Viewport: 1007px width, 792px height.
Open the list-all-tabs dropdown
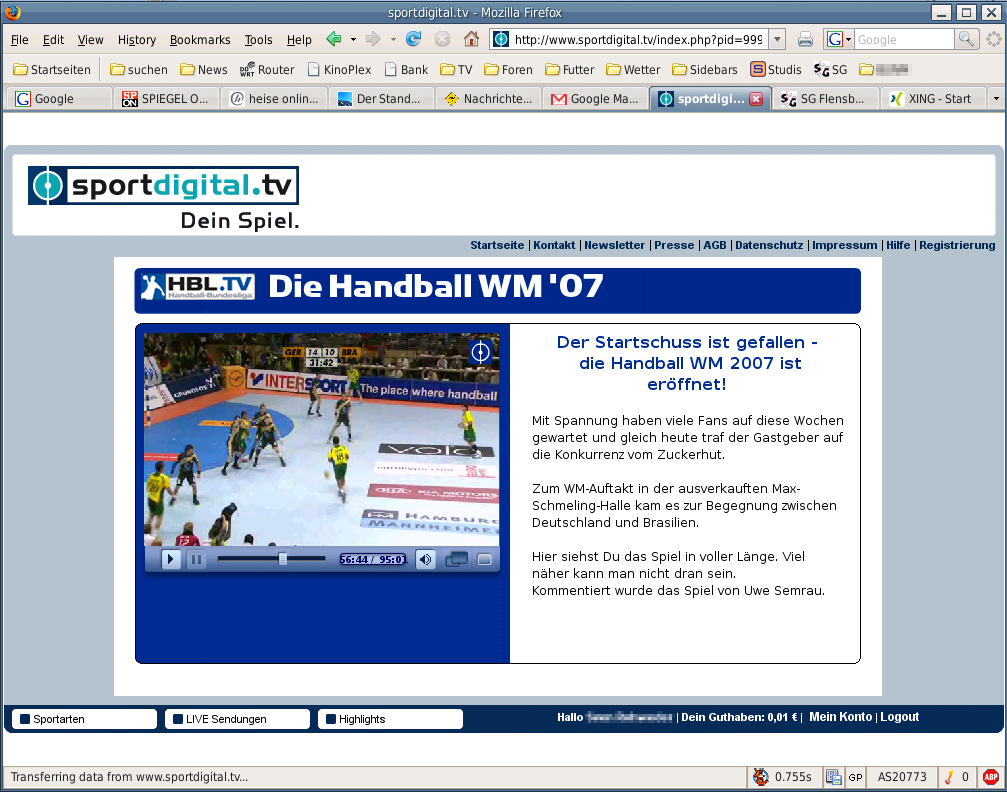pos(995,99)
